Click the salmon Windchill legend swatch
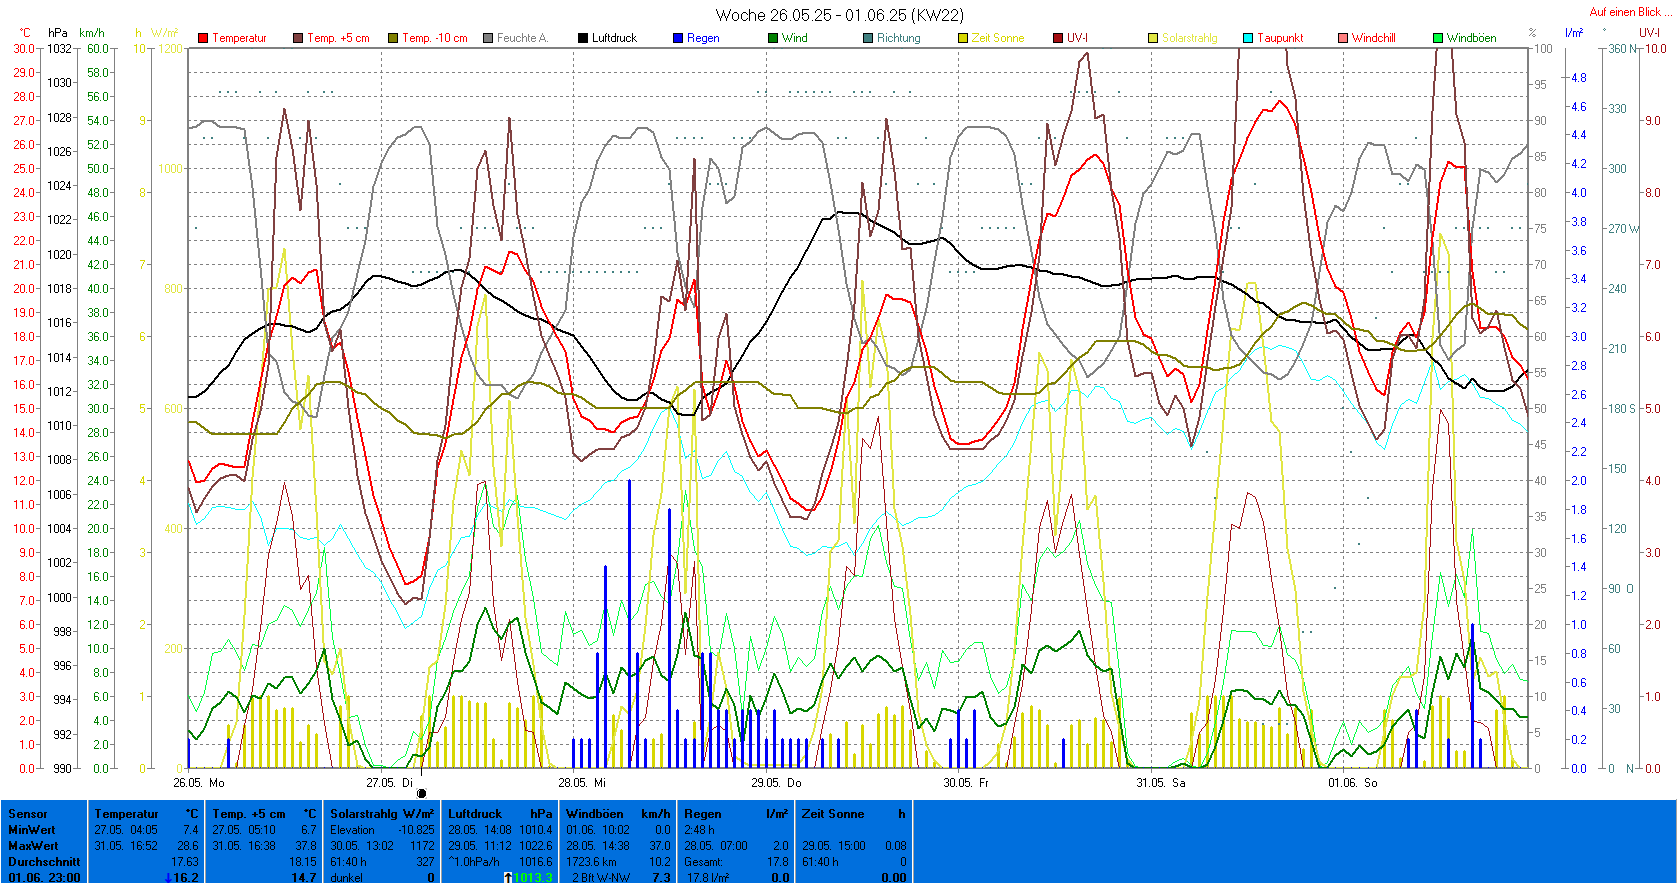1677x883 pixels. click(x=1343, y=38)
